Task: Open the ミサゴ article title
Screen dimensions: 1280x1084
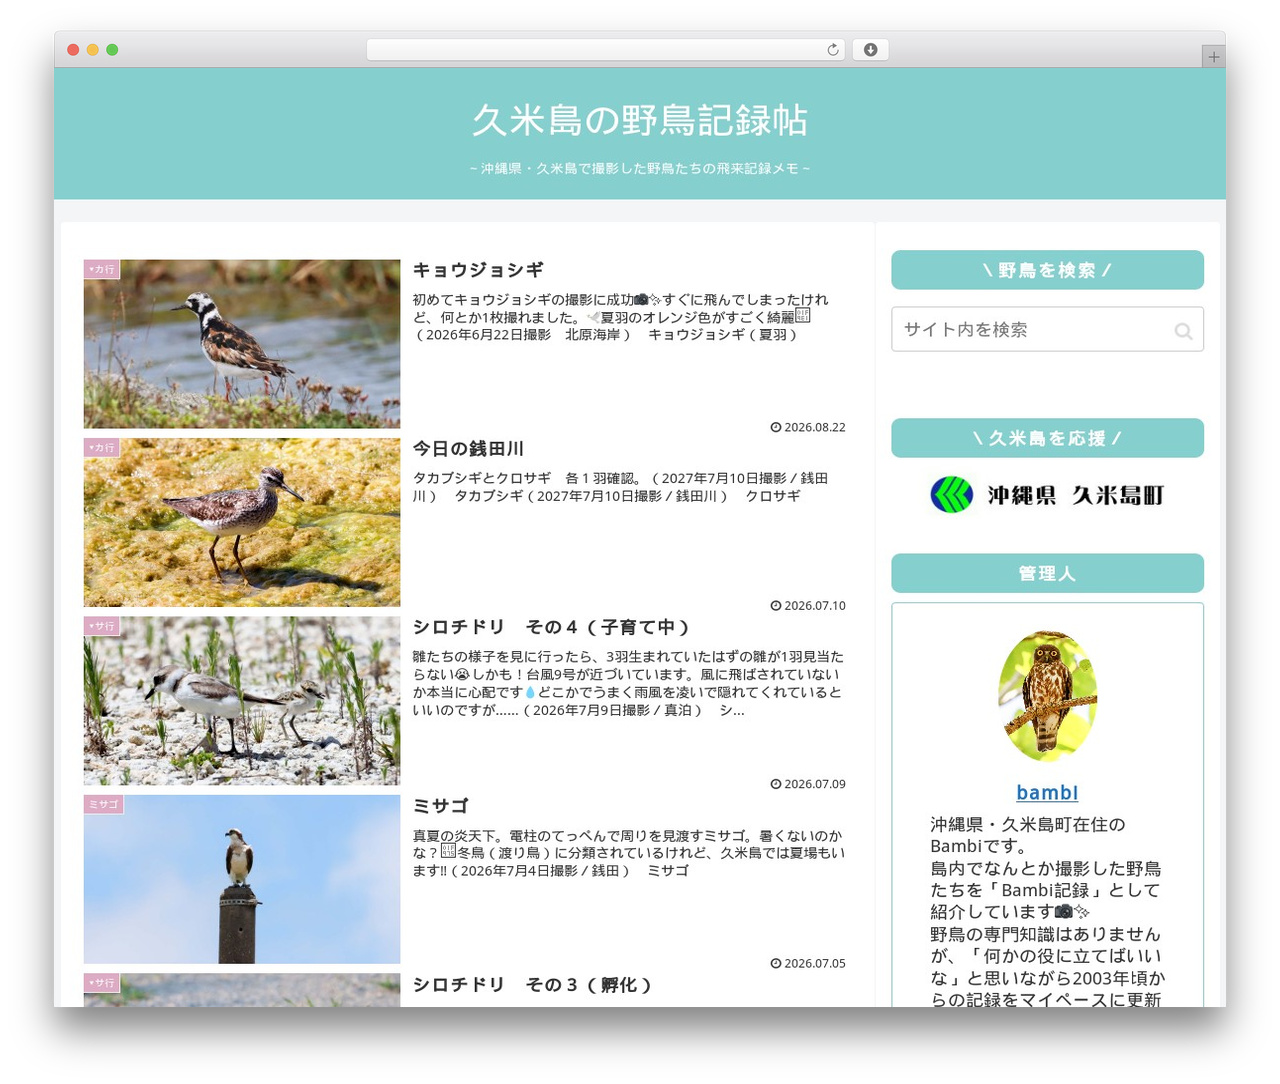Action: click(441, 806)
